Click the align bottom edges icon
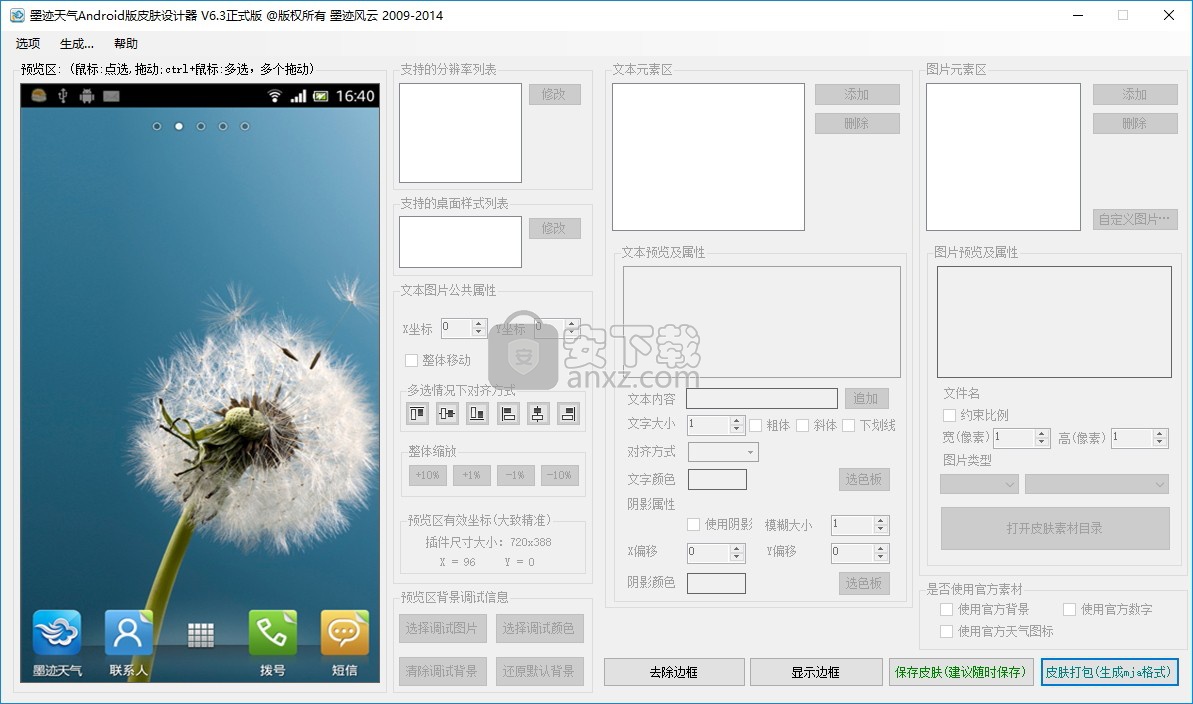This screenshot has height=704, width=1193. [477, 413]
